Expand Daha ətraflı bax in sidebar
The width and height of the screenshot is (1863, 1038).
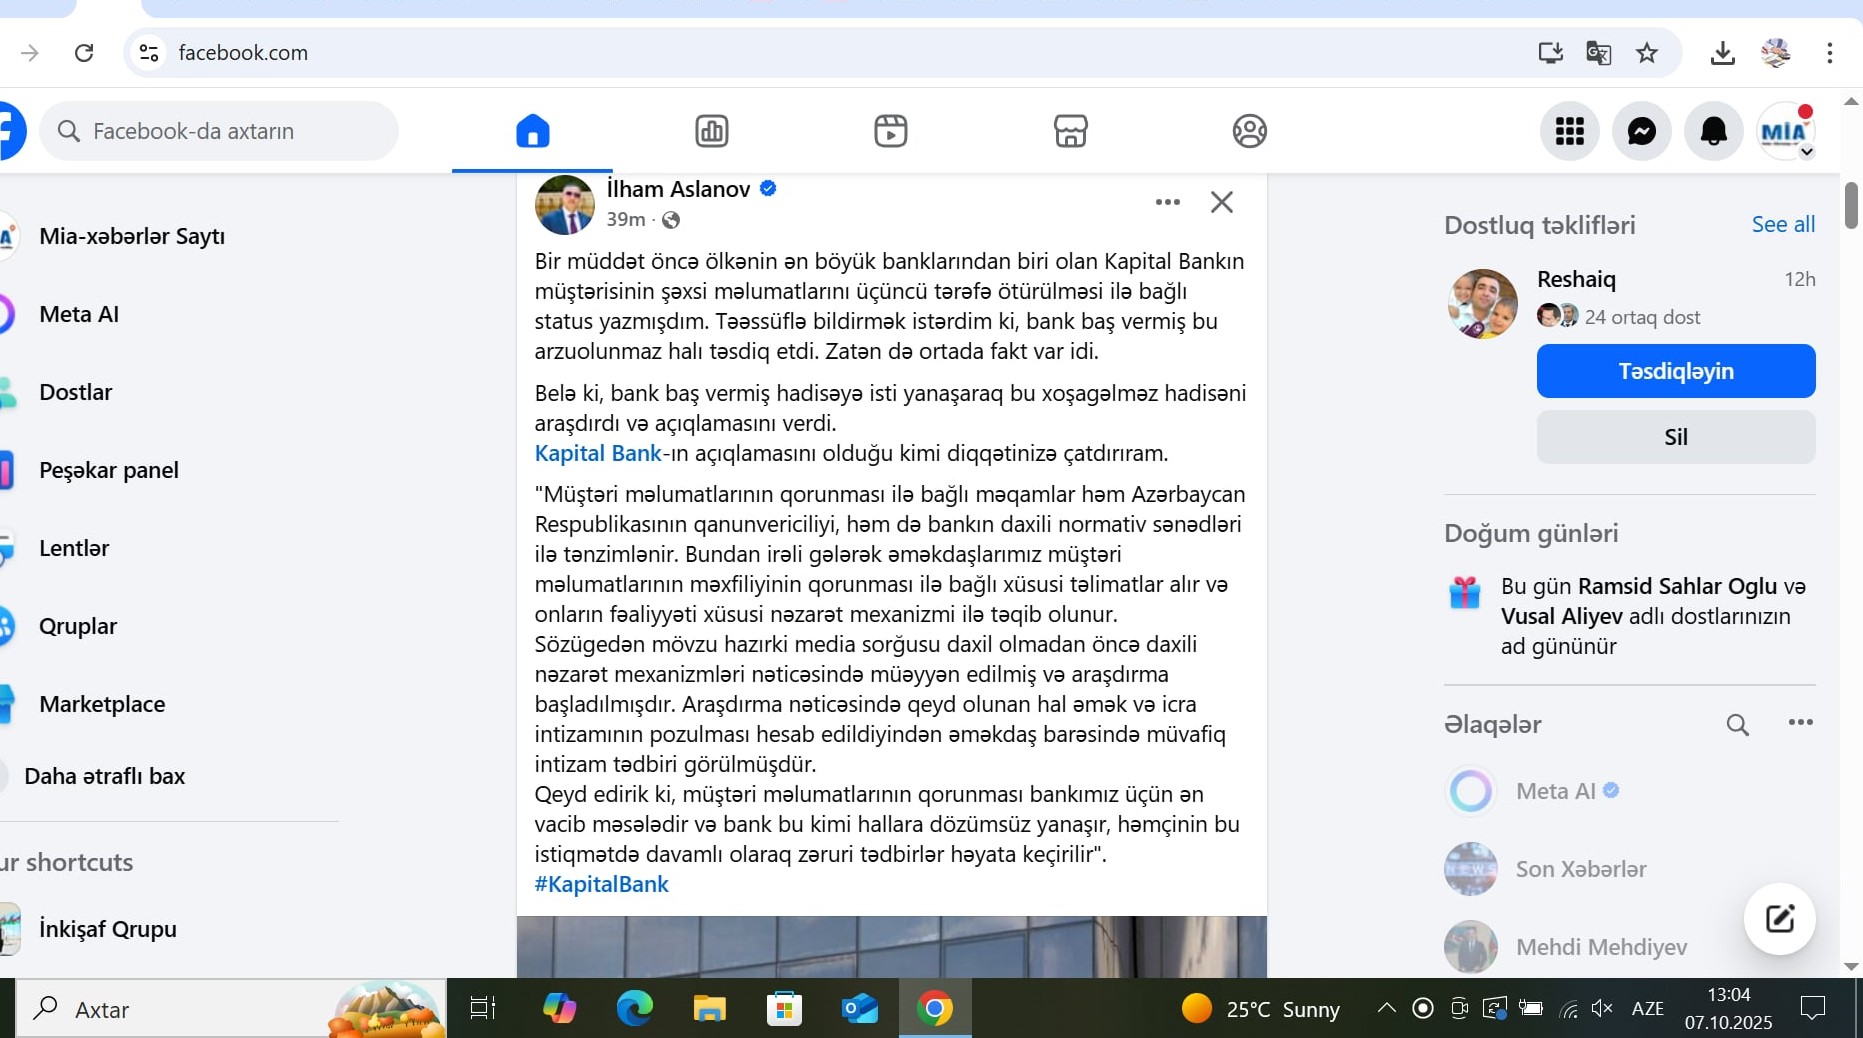(105, 776)
